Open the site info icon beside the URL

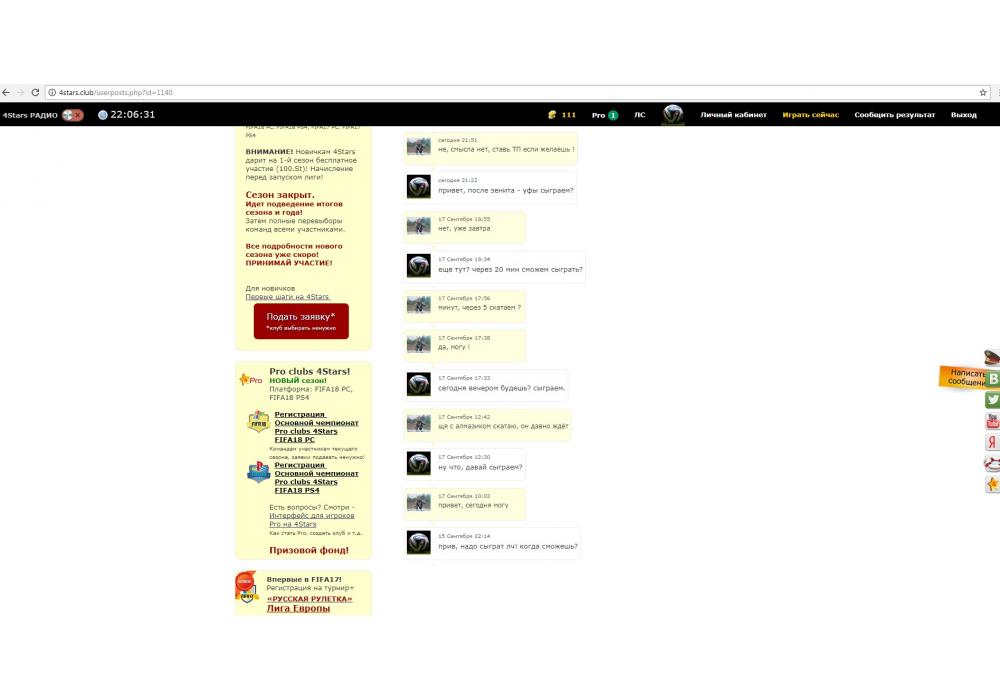(52, 92)
